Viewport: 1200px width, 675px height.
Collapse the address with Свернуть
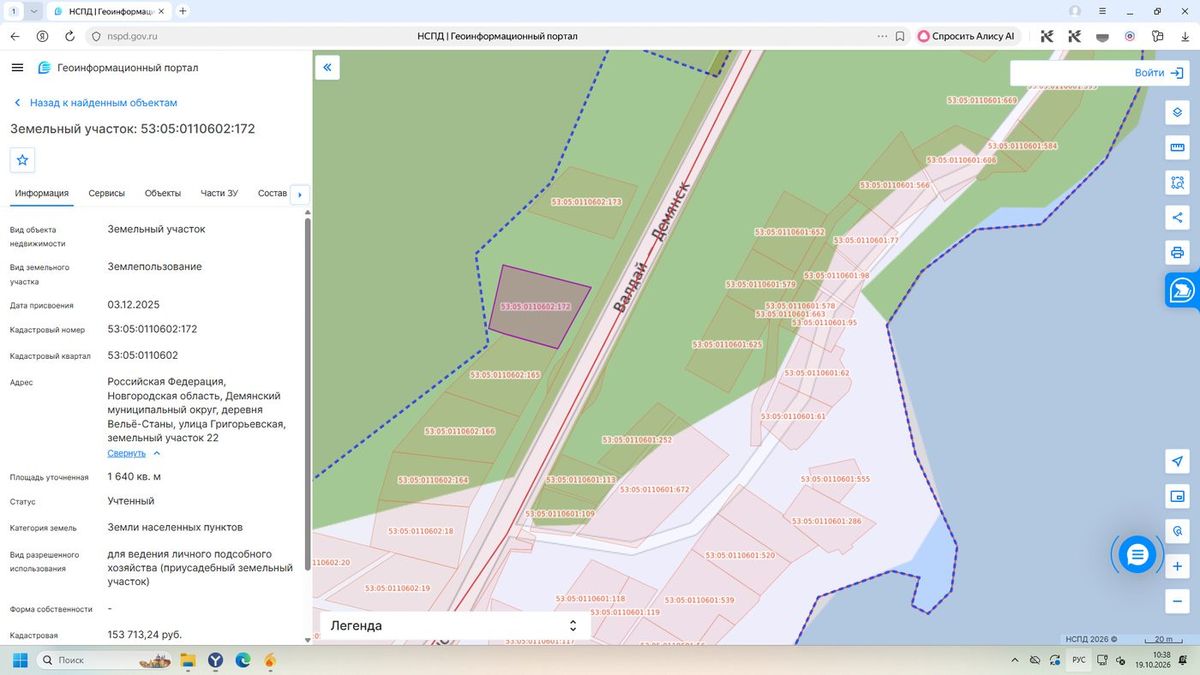click(127, 453)
